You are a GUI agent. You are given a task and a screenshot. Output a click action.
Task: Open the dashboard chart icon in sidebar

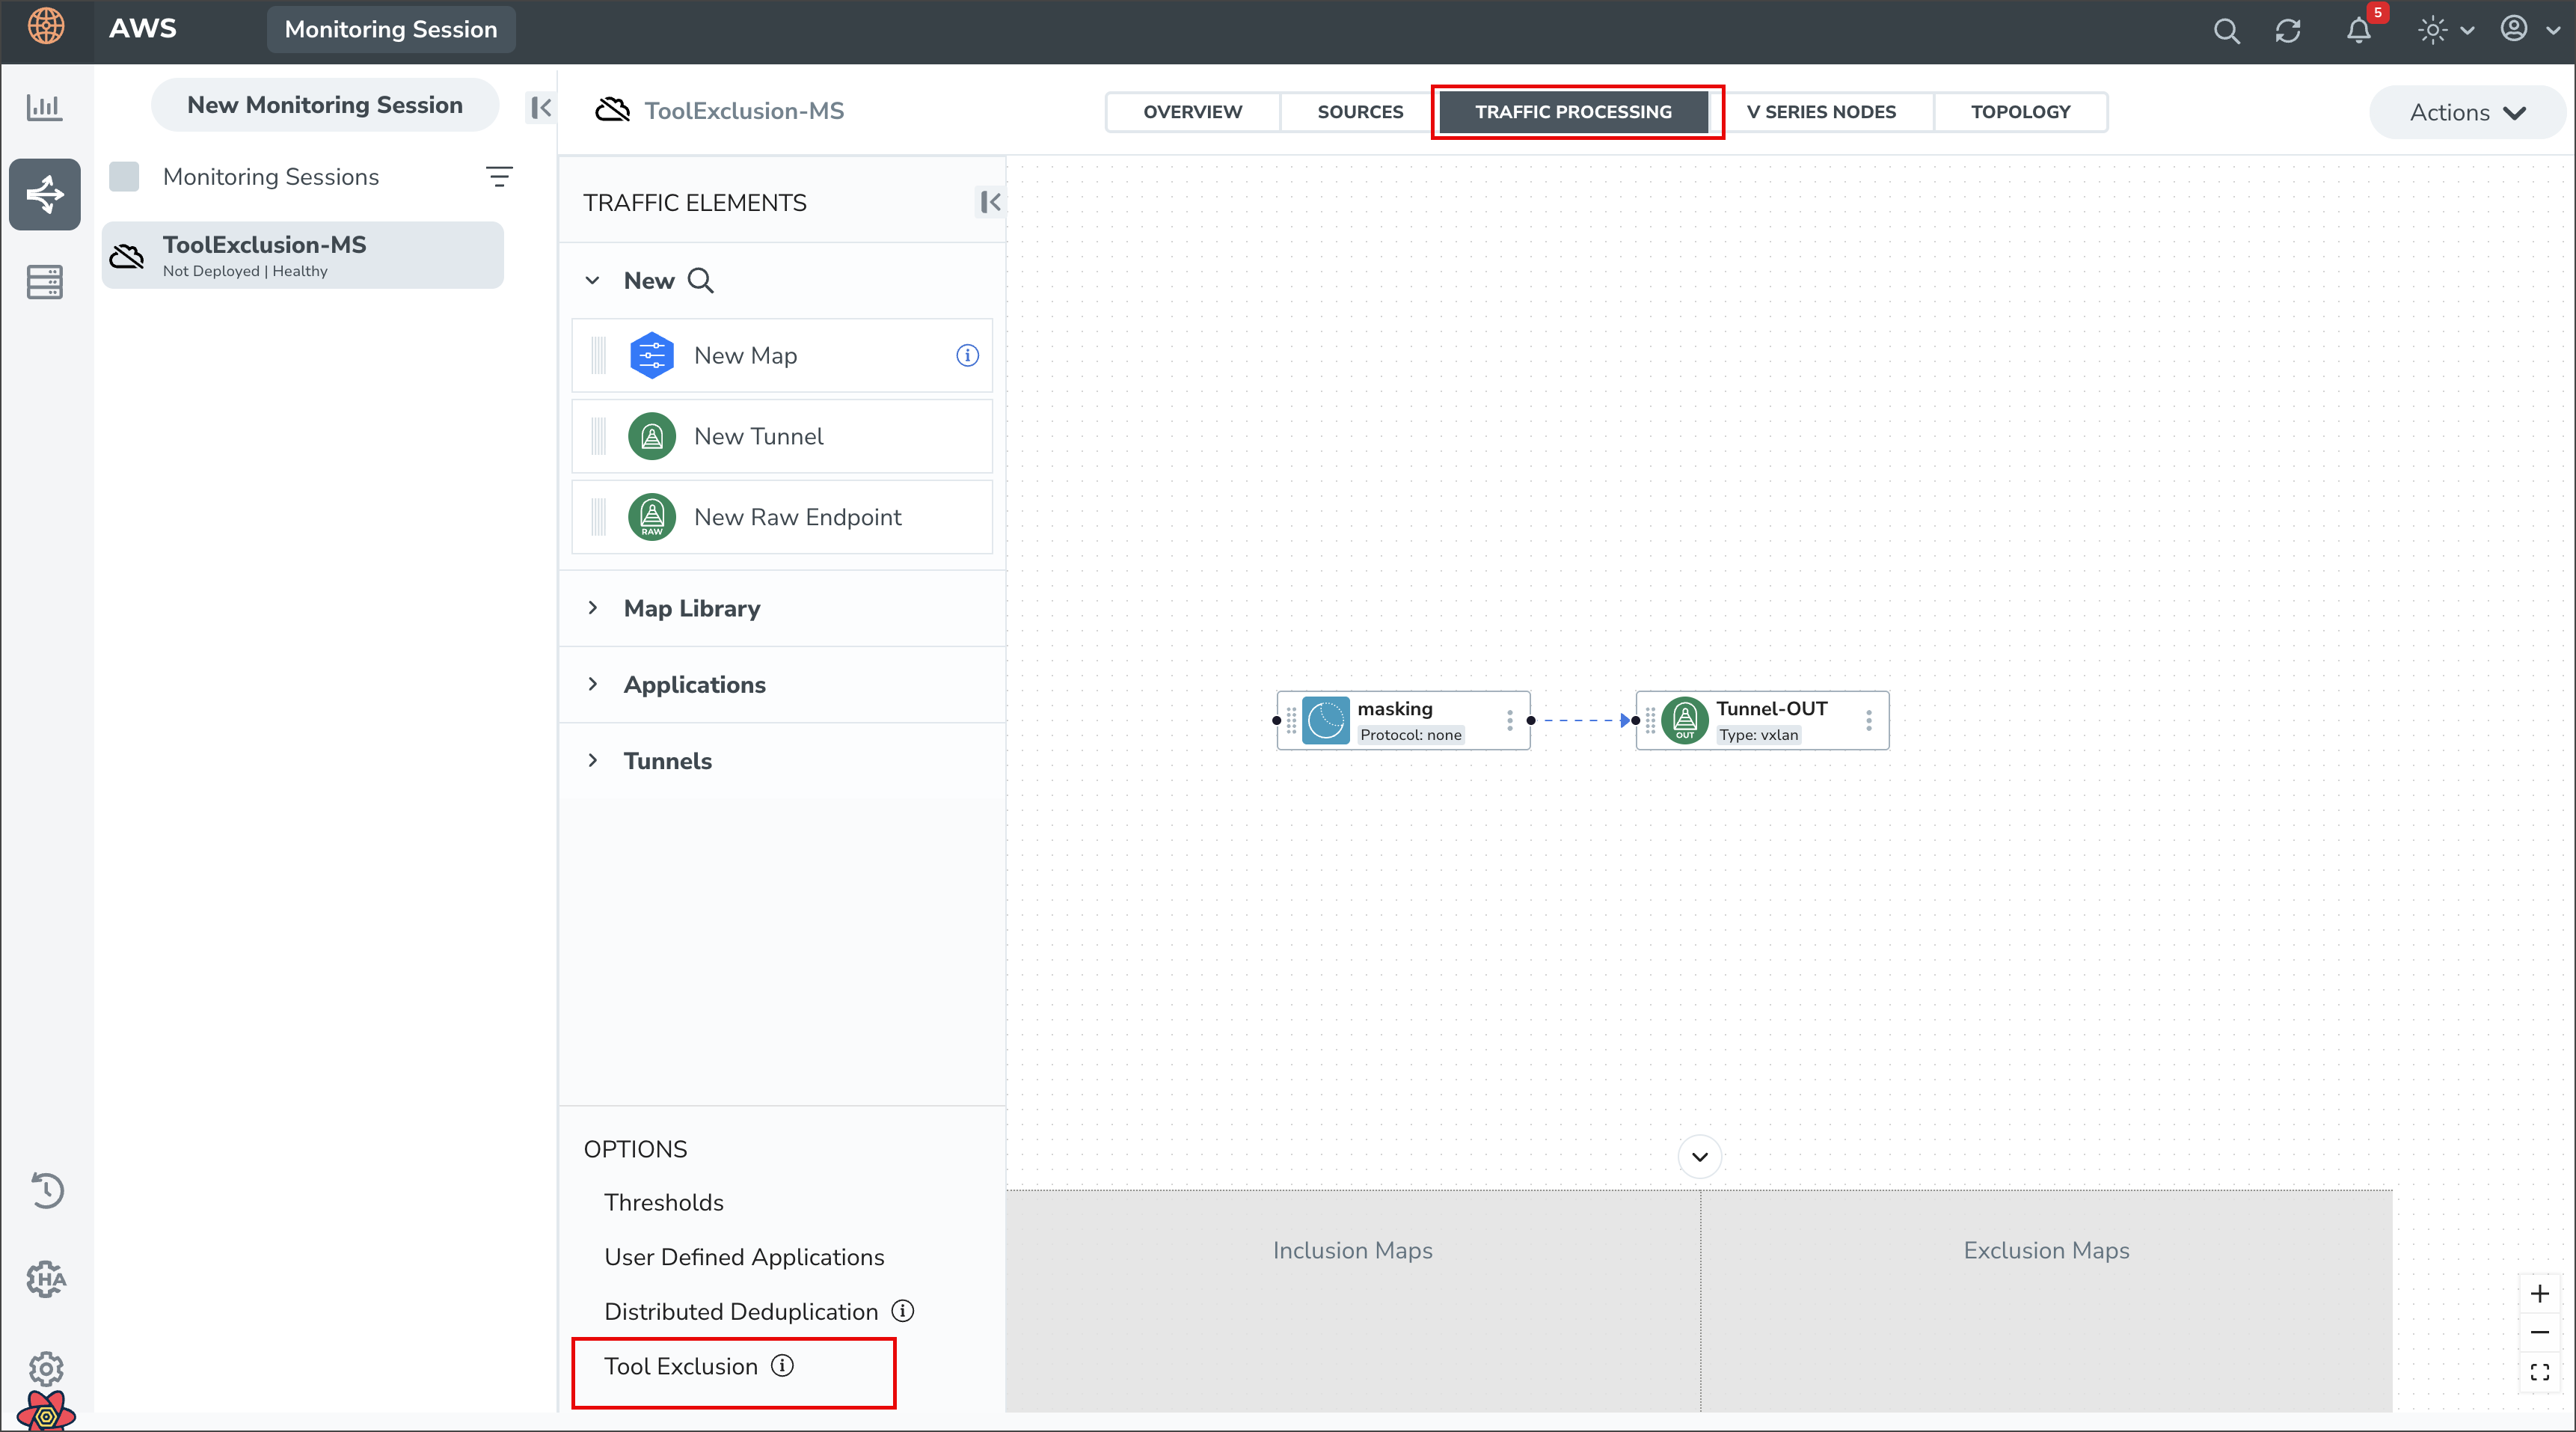coord(44,106)
